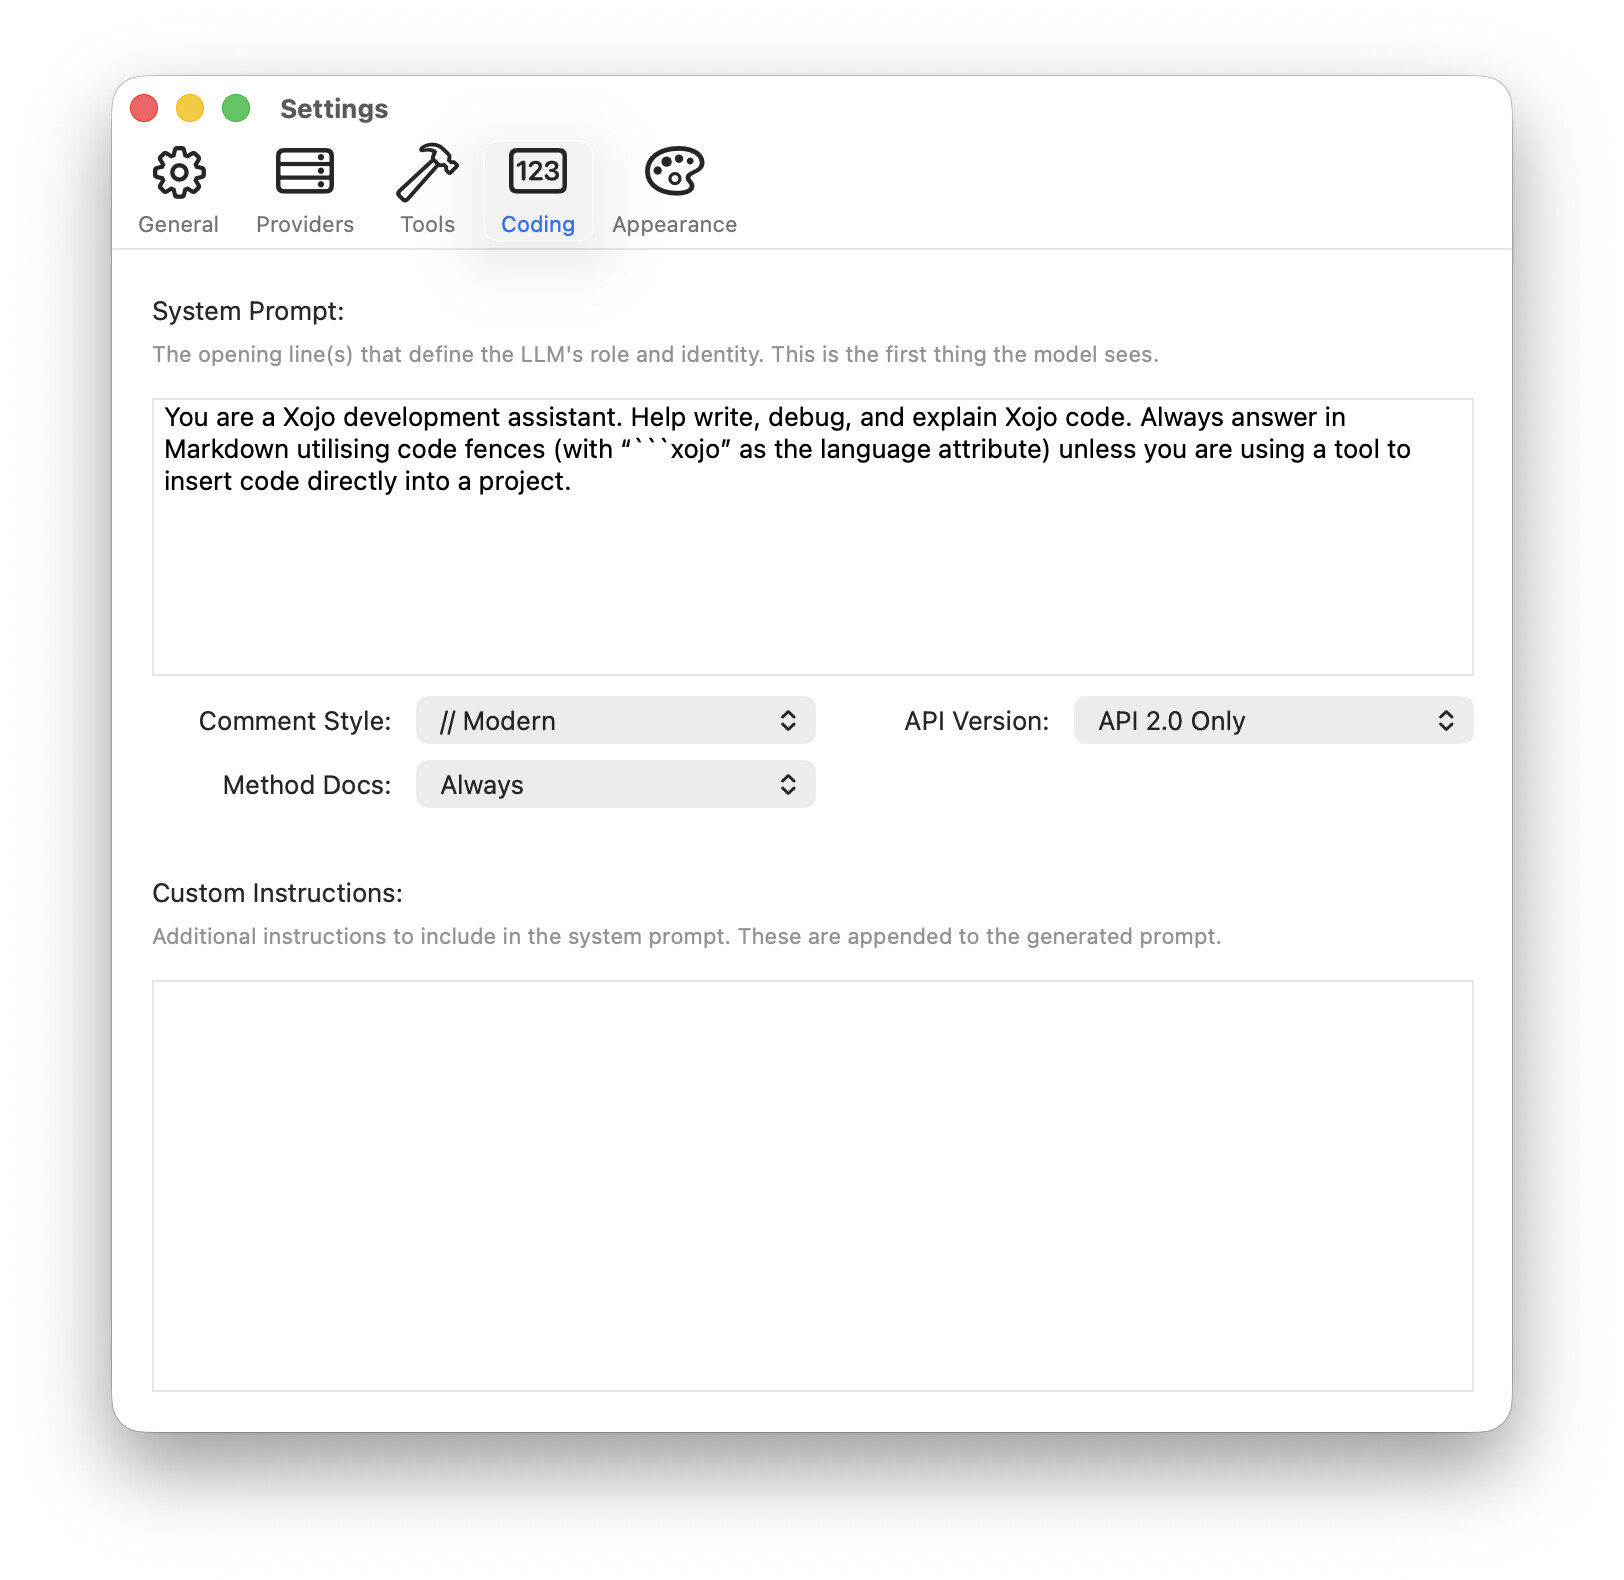
Task: Minimize the Settings window
Action: tap(189, 107)
